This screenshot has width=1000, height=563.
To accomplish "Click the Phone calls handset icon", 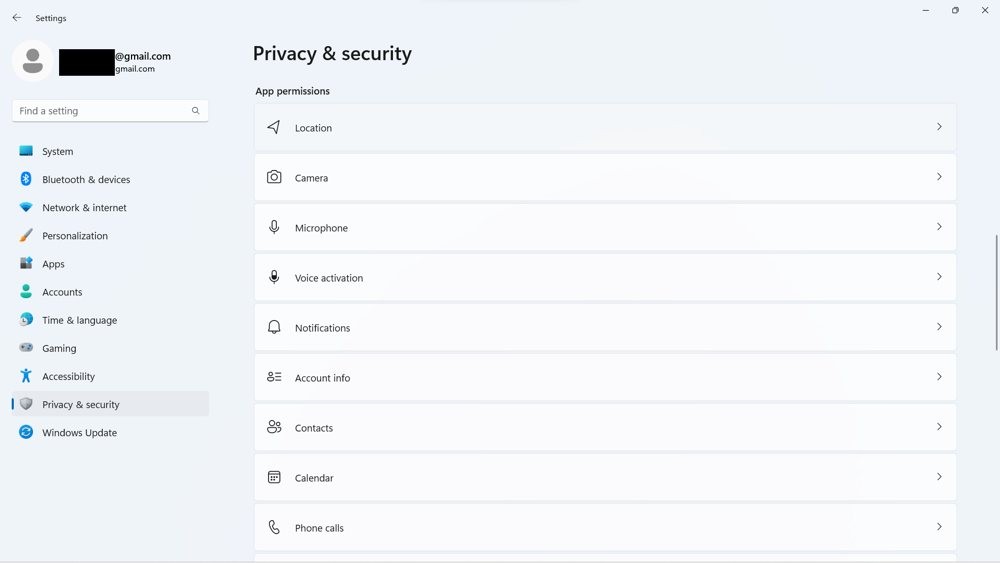I will coord(274,527).
